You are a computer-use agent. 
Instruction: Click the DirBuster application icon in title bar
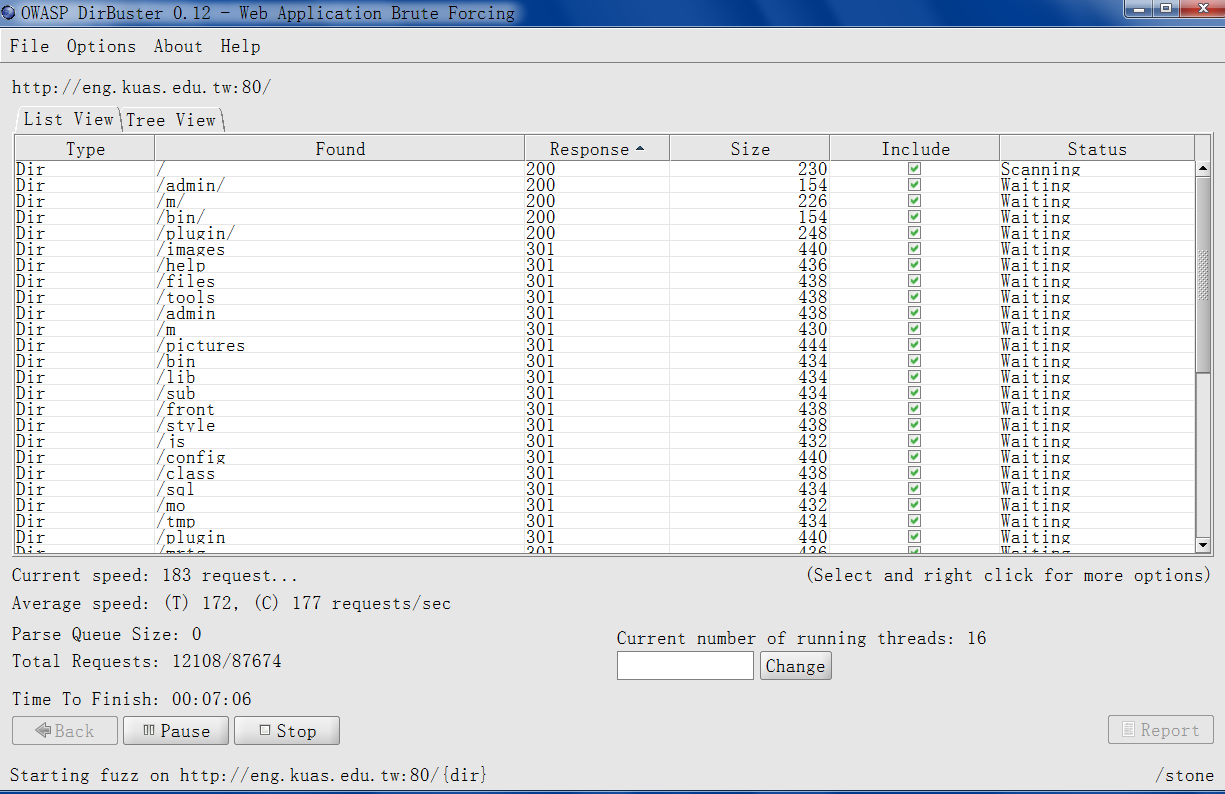(x=9, y=13)
